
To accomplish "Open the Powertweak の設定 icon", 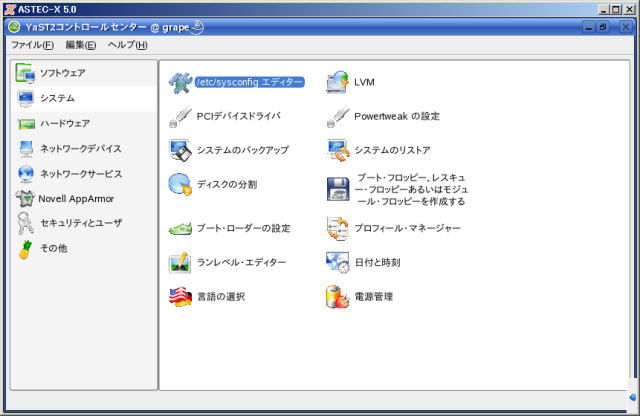I will (337, 116).
